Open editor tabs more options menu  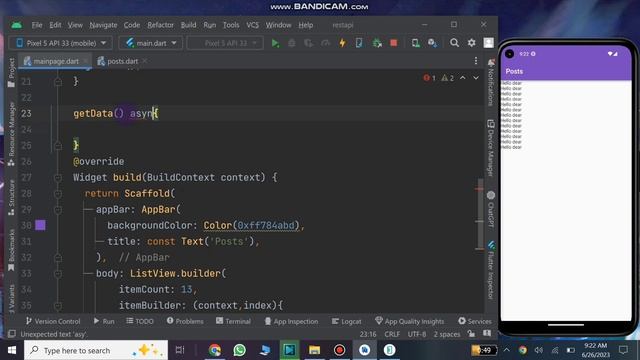pyautogui.click(x=476, y=61)
